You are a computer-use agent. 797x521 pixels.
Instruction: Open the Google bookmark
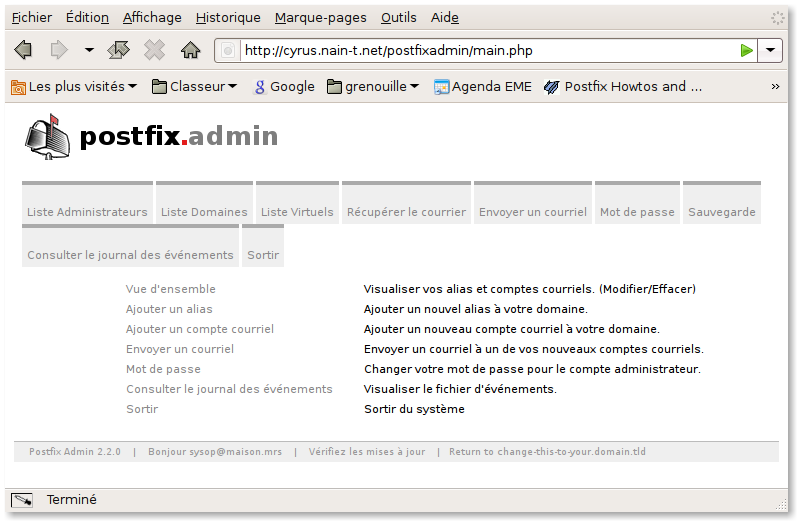pos(284,87)
